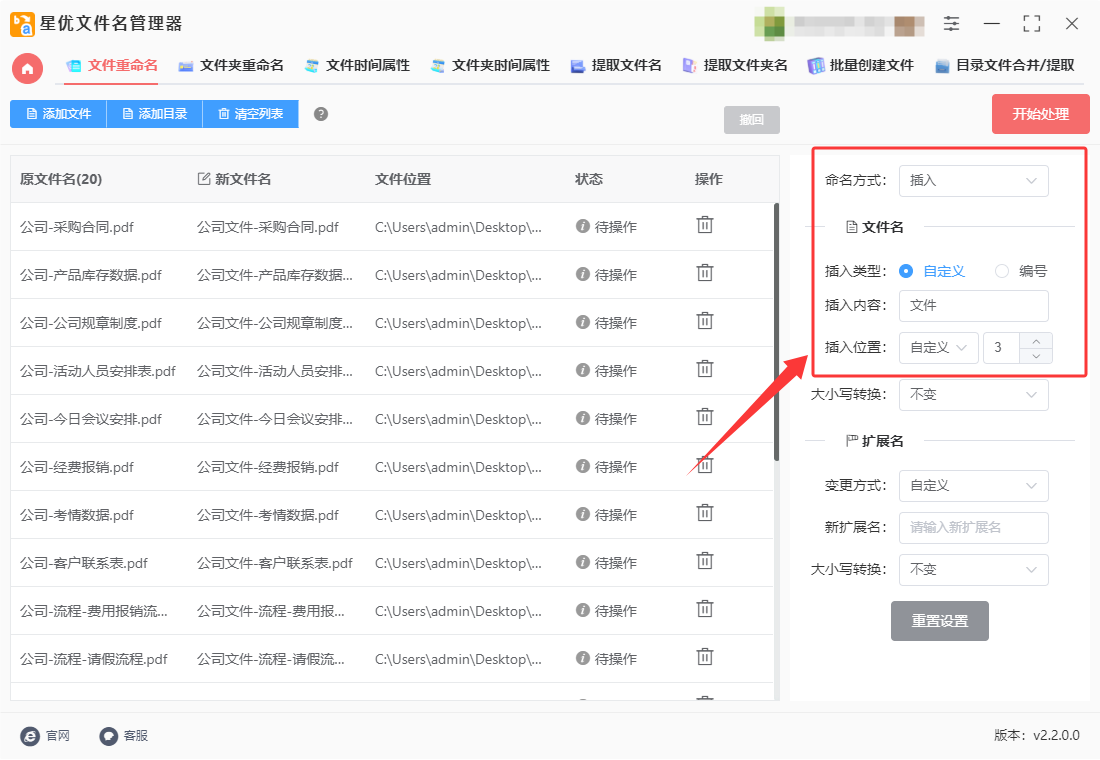Open the 插入位置 自定义 dropdown
Viewport: 1100px width, 760px height.
coord(939,347)
